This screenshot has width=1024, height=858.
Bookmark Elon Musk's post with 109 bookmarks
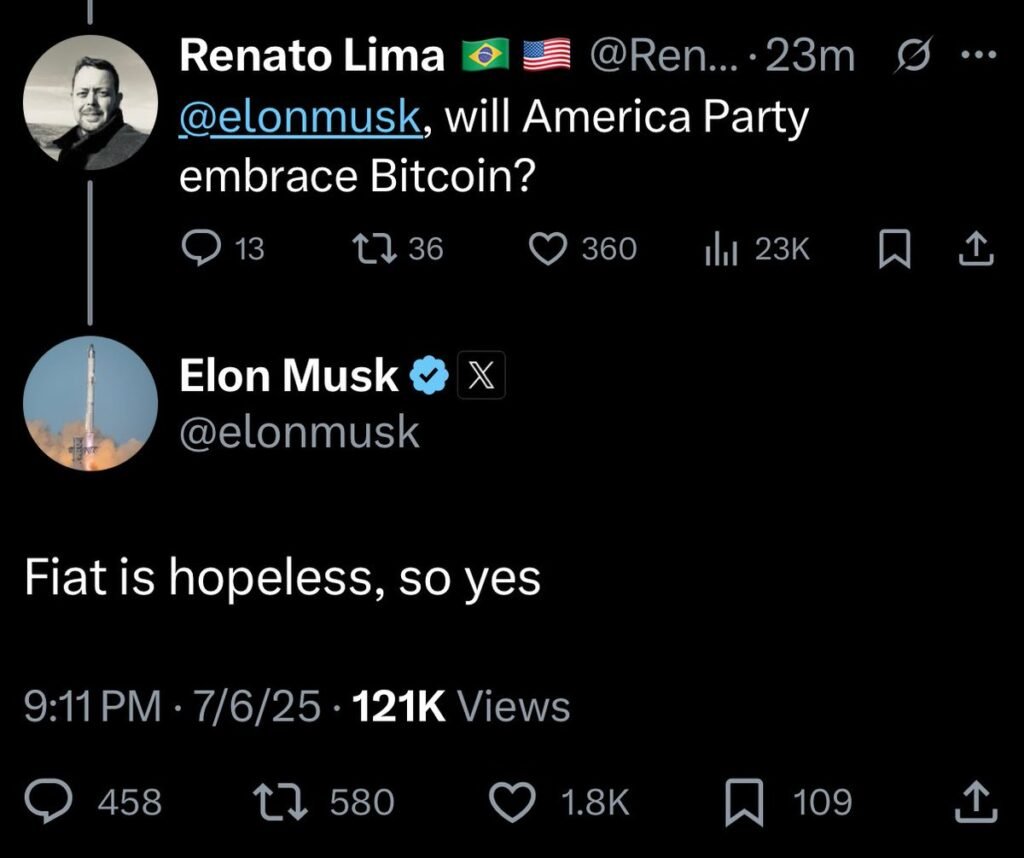(x=744, y=802)
